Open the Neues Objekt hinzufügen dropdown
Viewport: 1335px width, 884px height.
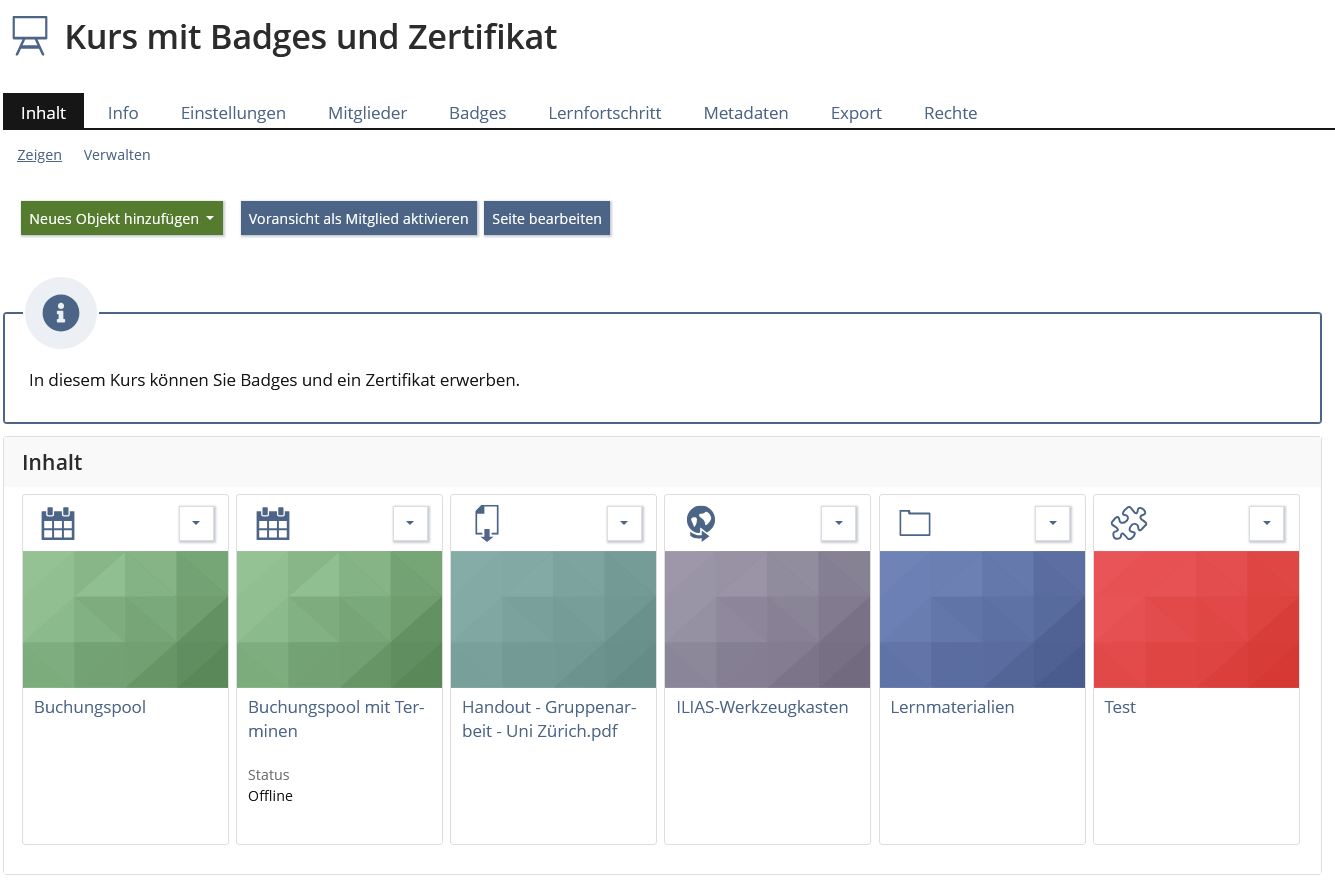121,219
